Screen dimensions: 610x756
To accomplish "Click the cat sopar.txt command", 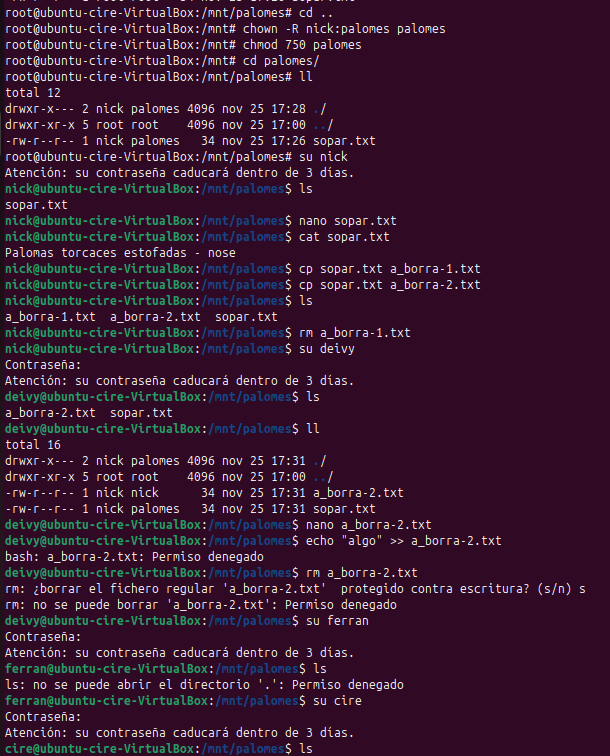I will pos(342,237).
